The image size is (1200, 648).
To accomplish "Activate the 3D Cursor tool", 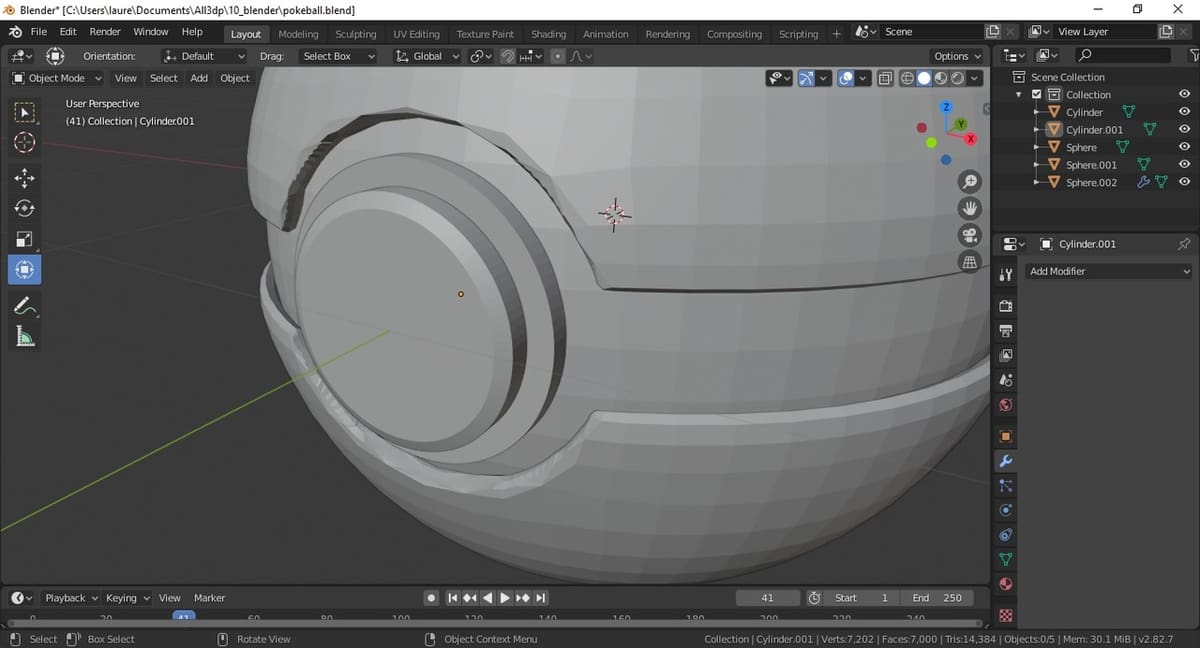I will pos(25,143).
